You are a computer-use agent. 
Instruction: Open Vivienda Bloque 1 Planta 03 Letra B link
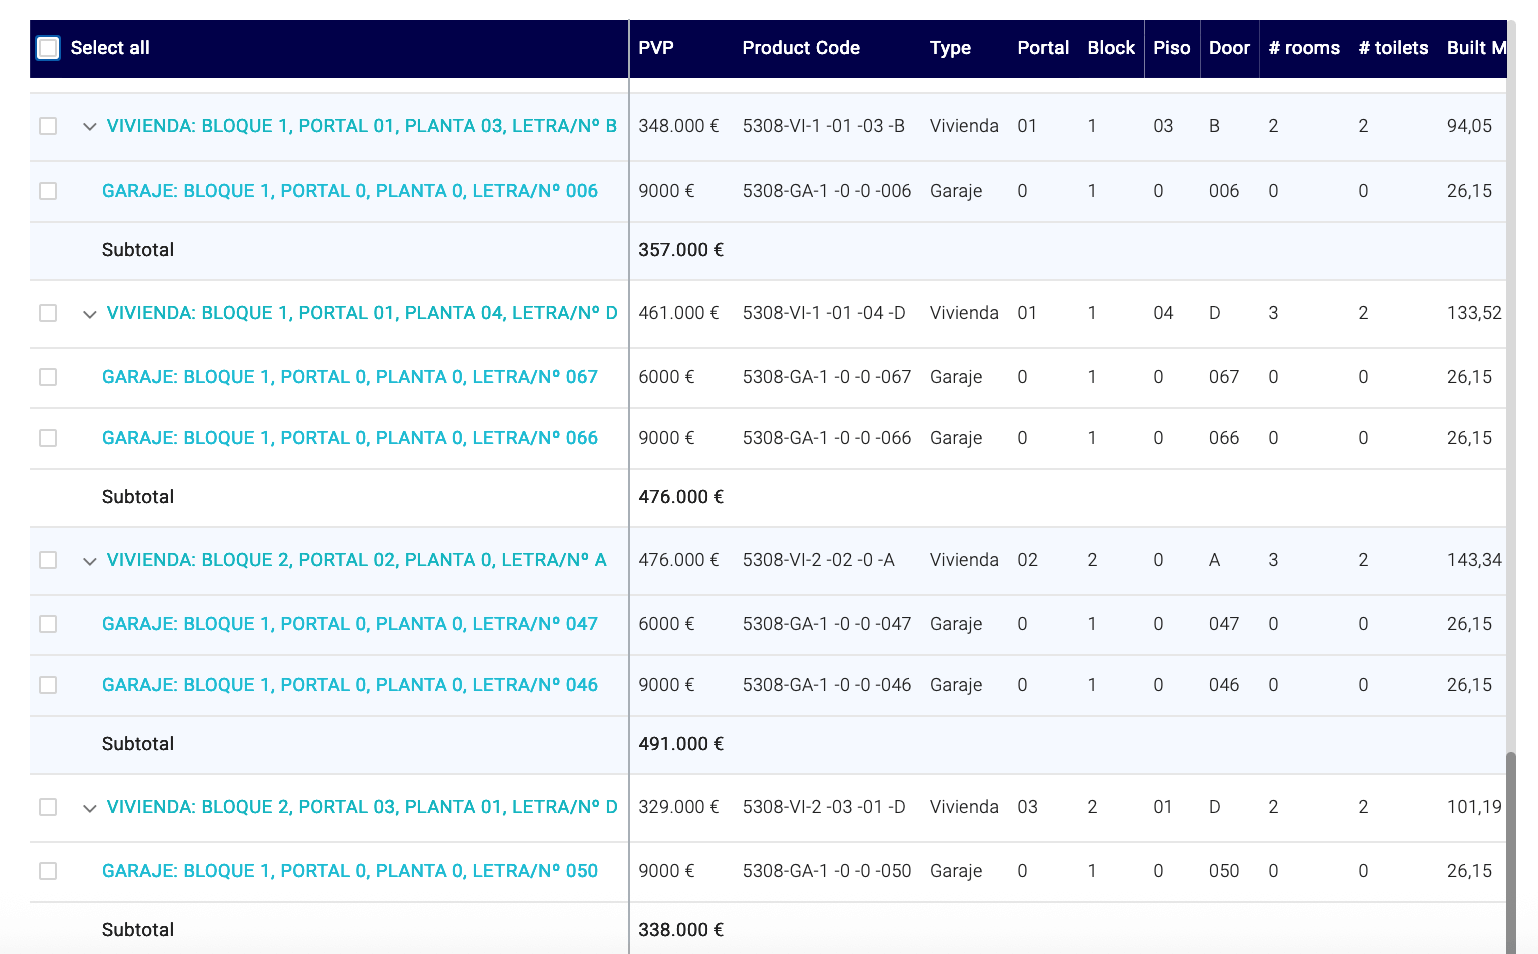362,126
